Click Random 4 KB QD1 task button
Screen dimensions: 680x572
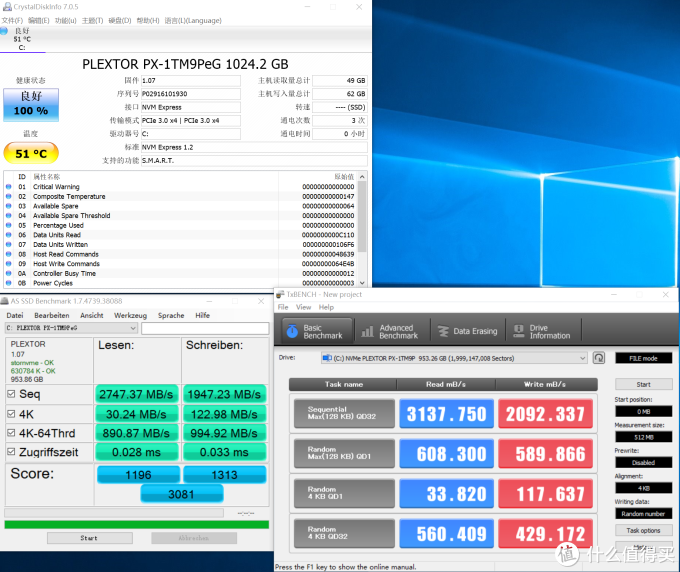coord(344,493)
